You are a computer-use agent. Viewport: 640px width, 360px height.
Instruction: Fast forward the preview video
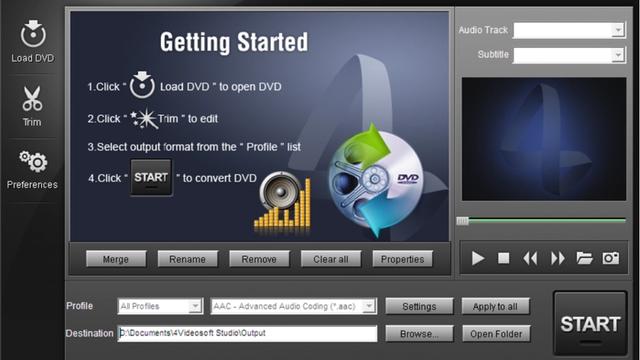558,258
